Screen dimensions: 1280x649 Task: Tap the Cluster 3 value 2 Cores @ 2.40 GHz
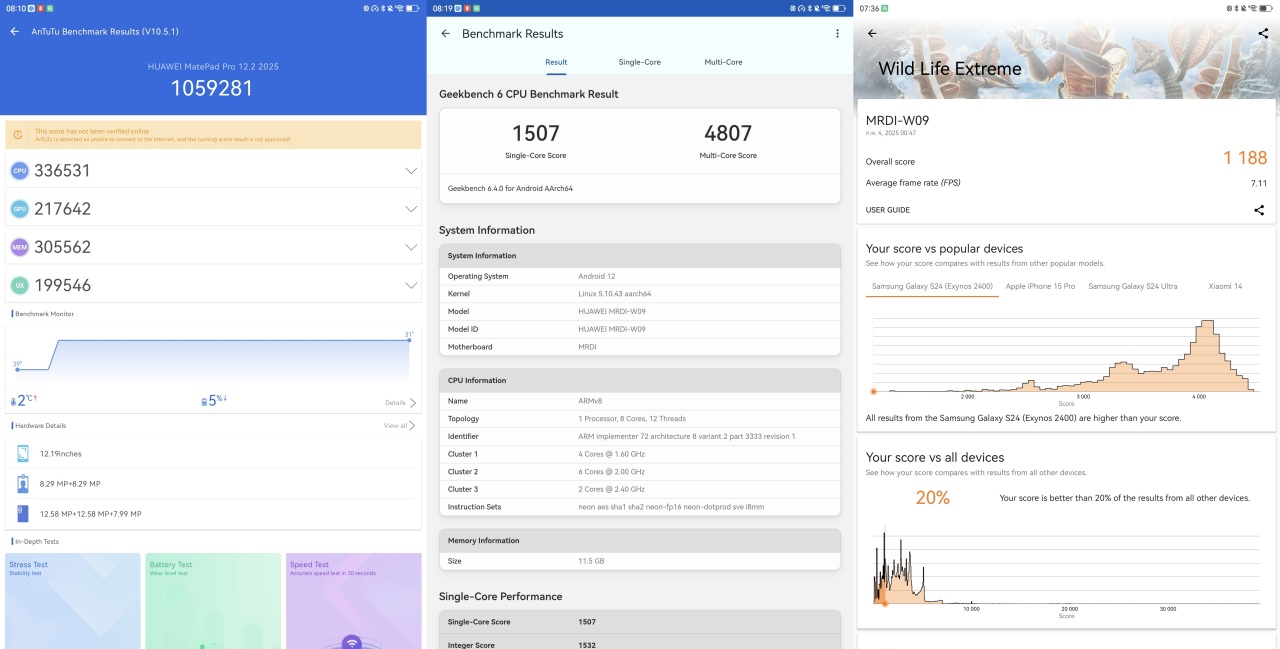coord(611,489)
